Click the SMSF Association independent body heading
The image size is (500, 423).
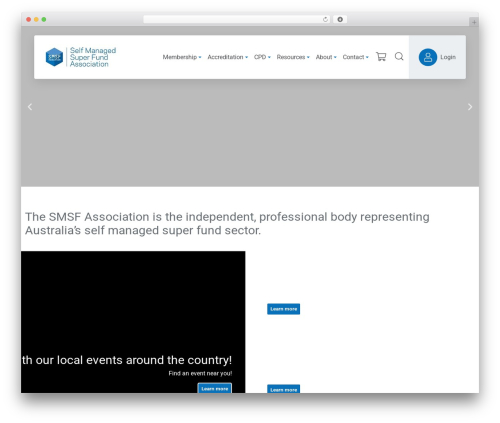(x=227, y=223)
